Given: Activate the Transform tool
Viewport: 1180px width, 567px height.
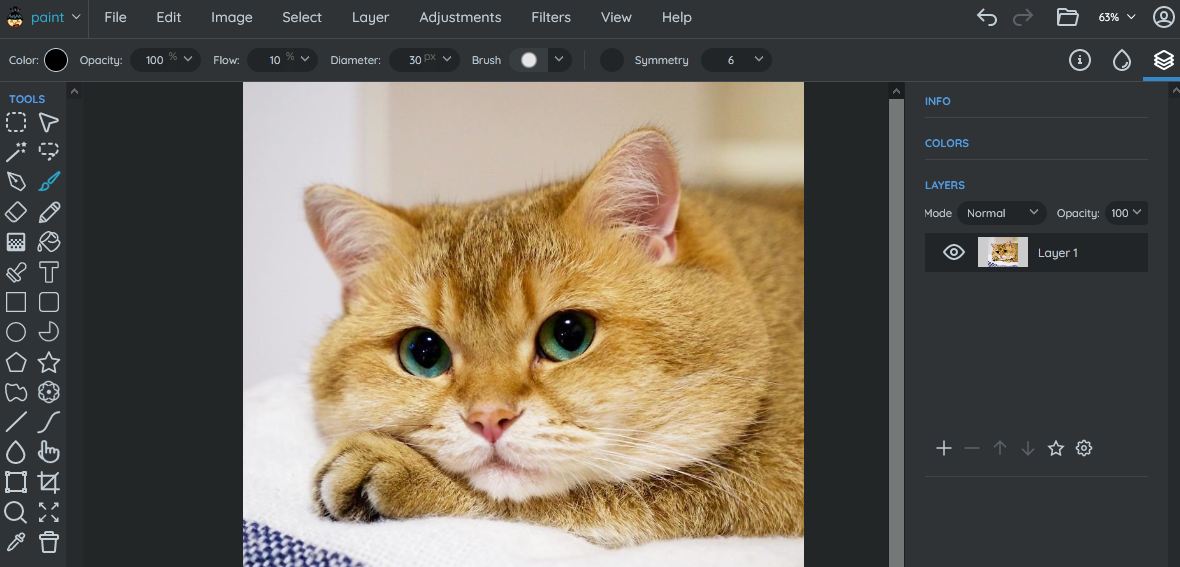Looking at the screenshot, I should click(16, 482).
